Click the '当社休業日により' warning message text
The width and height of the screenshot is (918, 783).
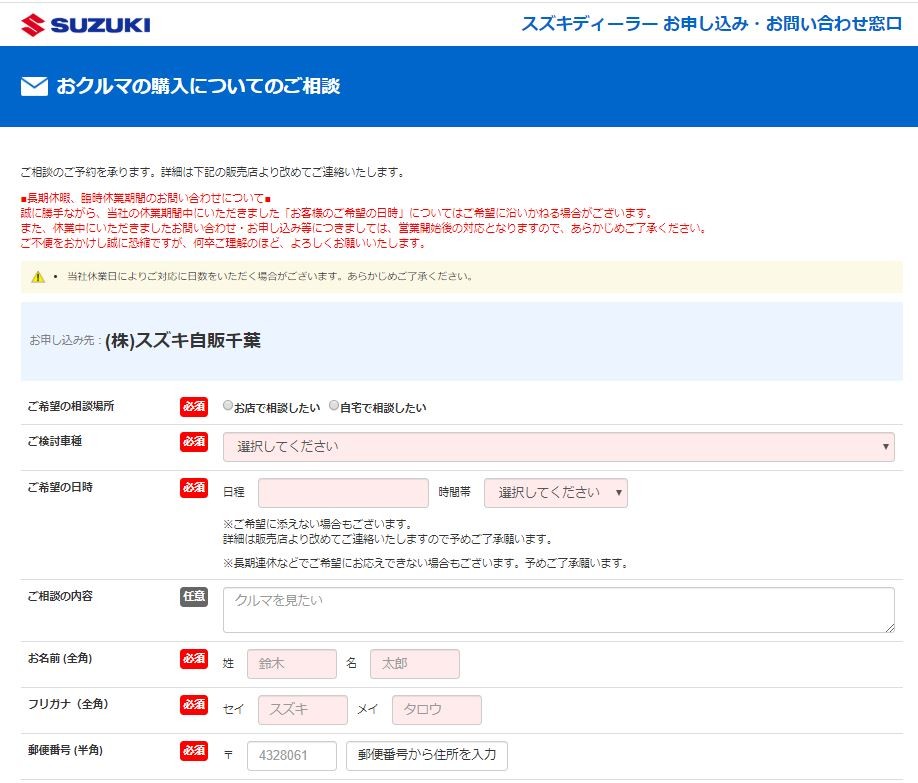pos(270,276)
